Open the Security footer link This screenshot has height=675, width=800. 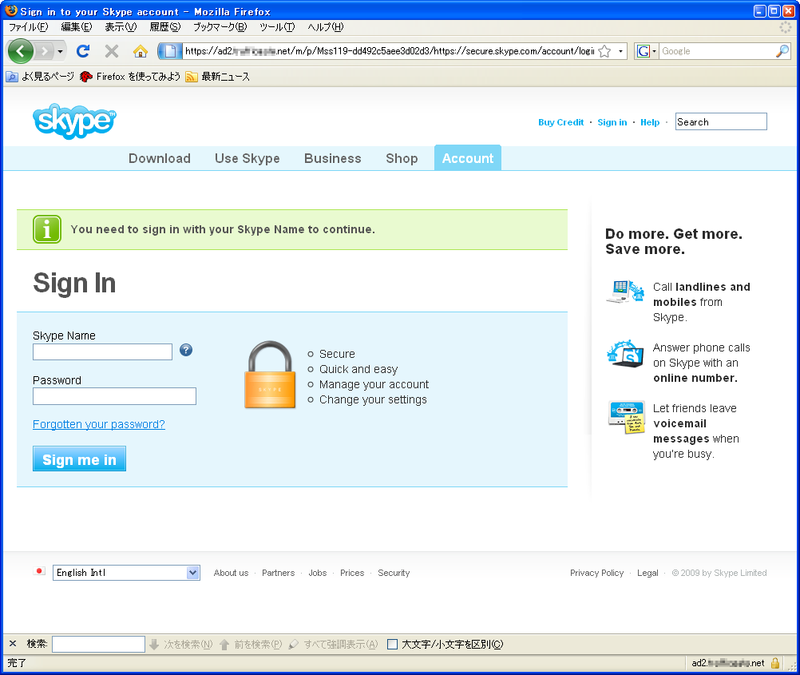click(x=394, y=573)
